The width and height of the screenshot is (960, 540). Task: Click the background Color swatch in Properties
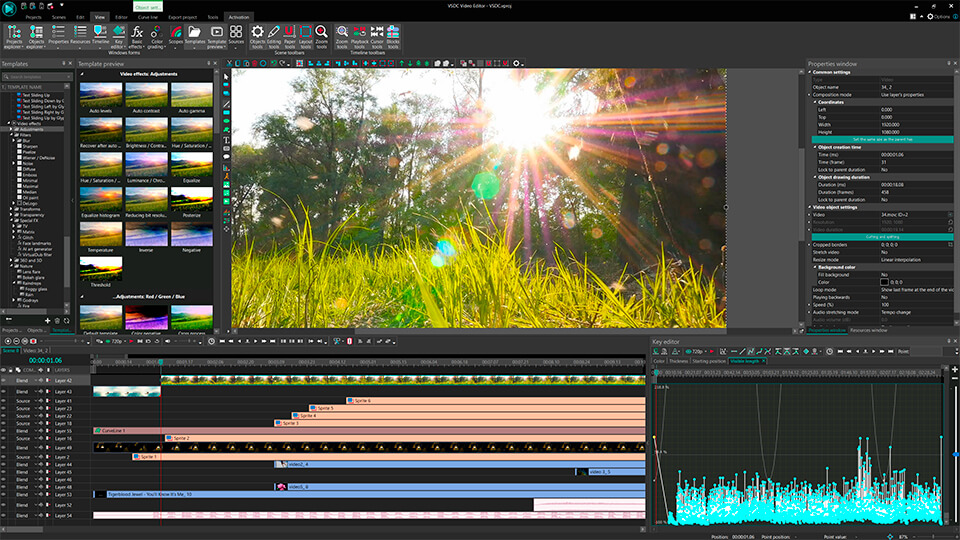(884, 282)
